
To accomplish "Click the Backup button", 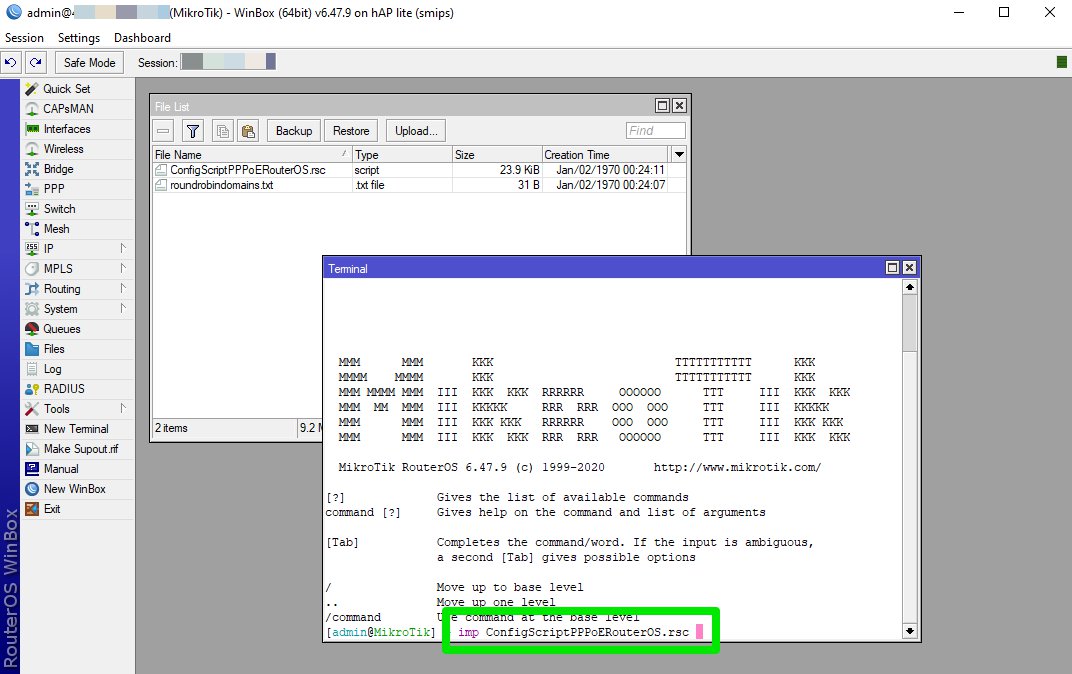I will (x=293, y=131).
